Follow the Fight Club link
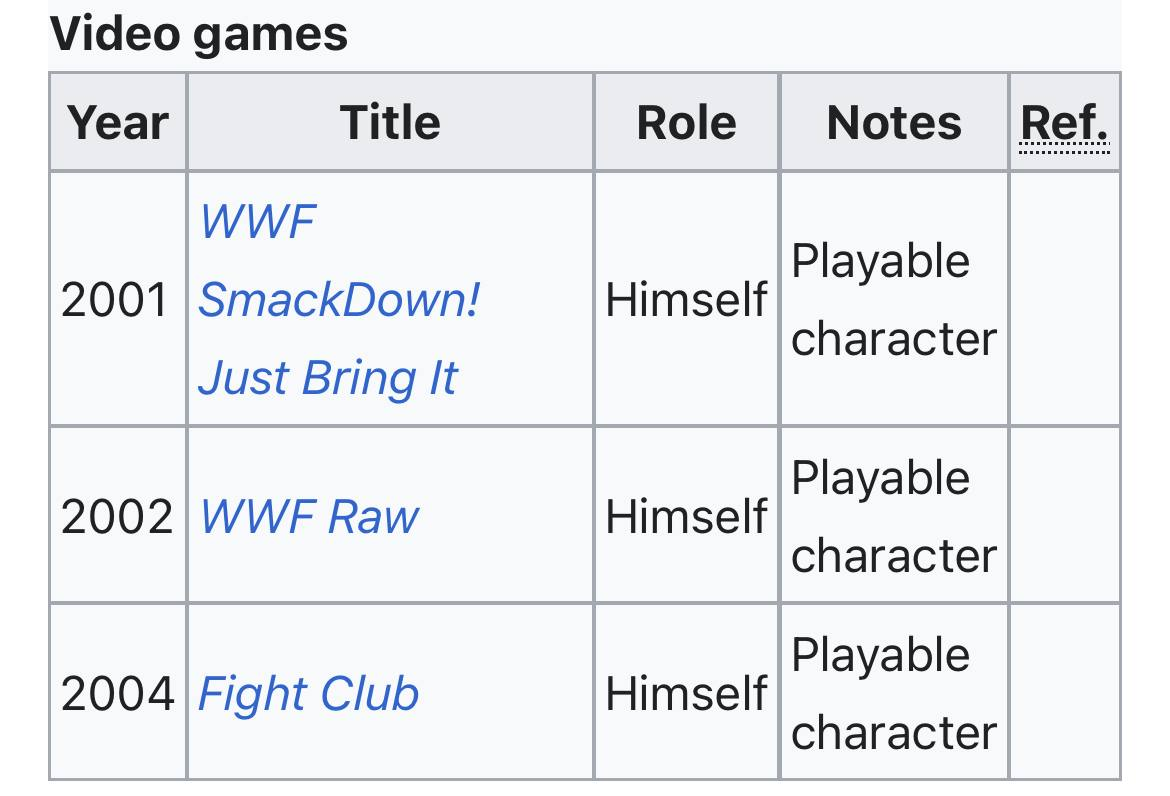 pyautogui.click(x=308, y=693)
